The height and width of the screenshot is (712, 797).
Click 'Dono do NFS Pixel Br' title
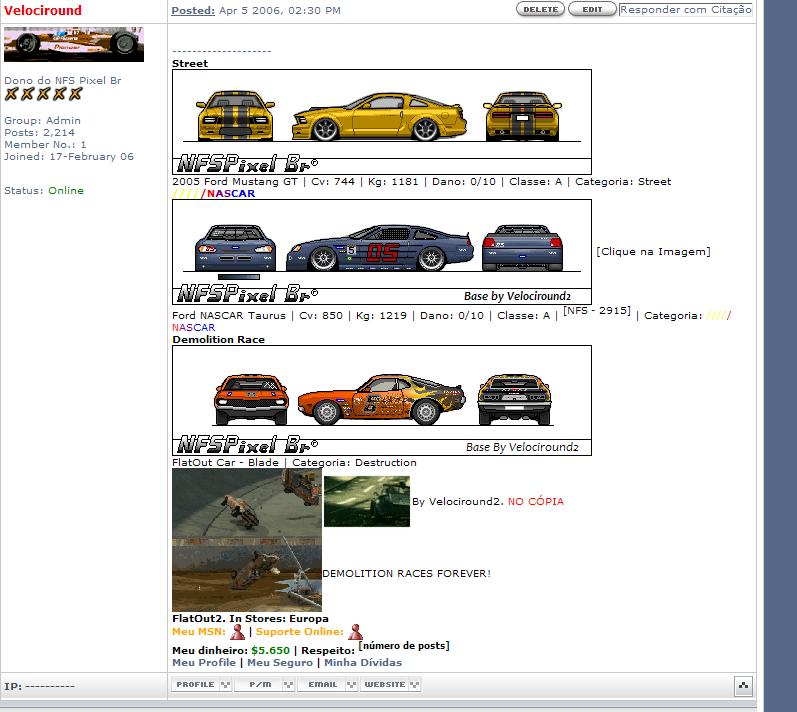click(x=63, y=80)
